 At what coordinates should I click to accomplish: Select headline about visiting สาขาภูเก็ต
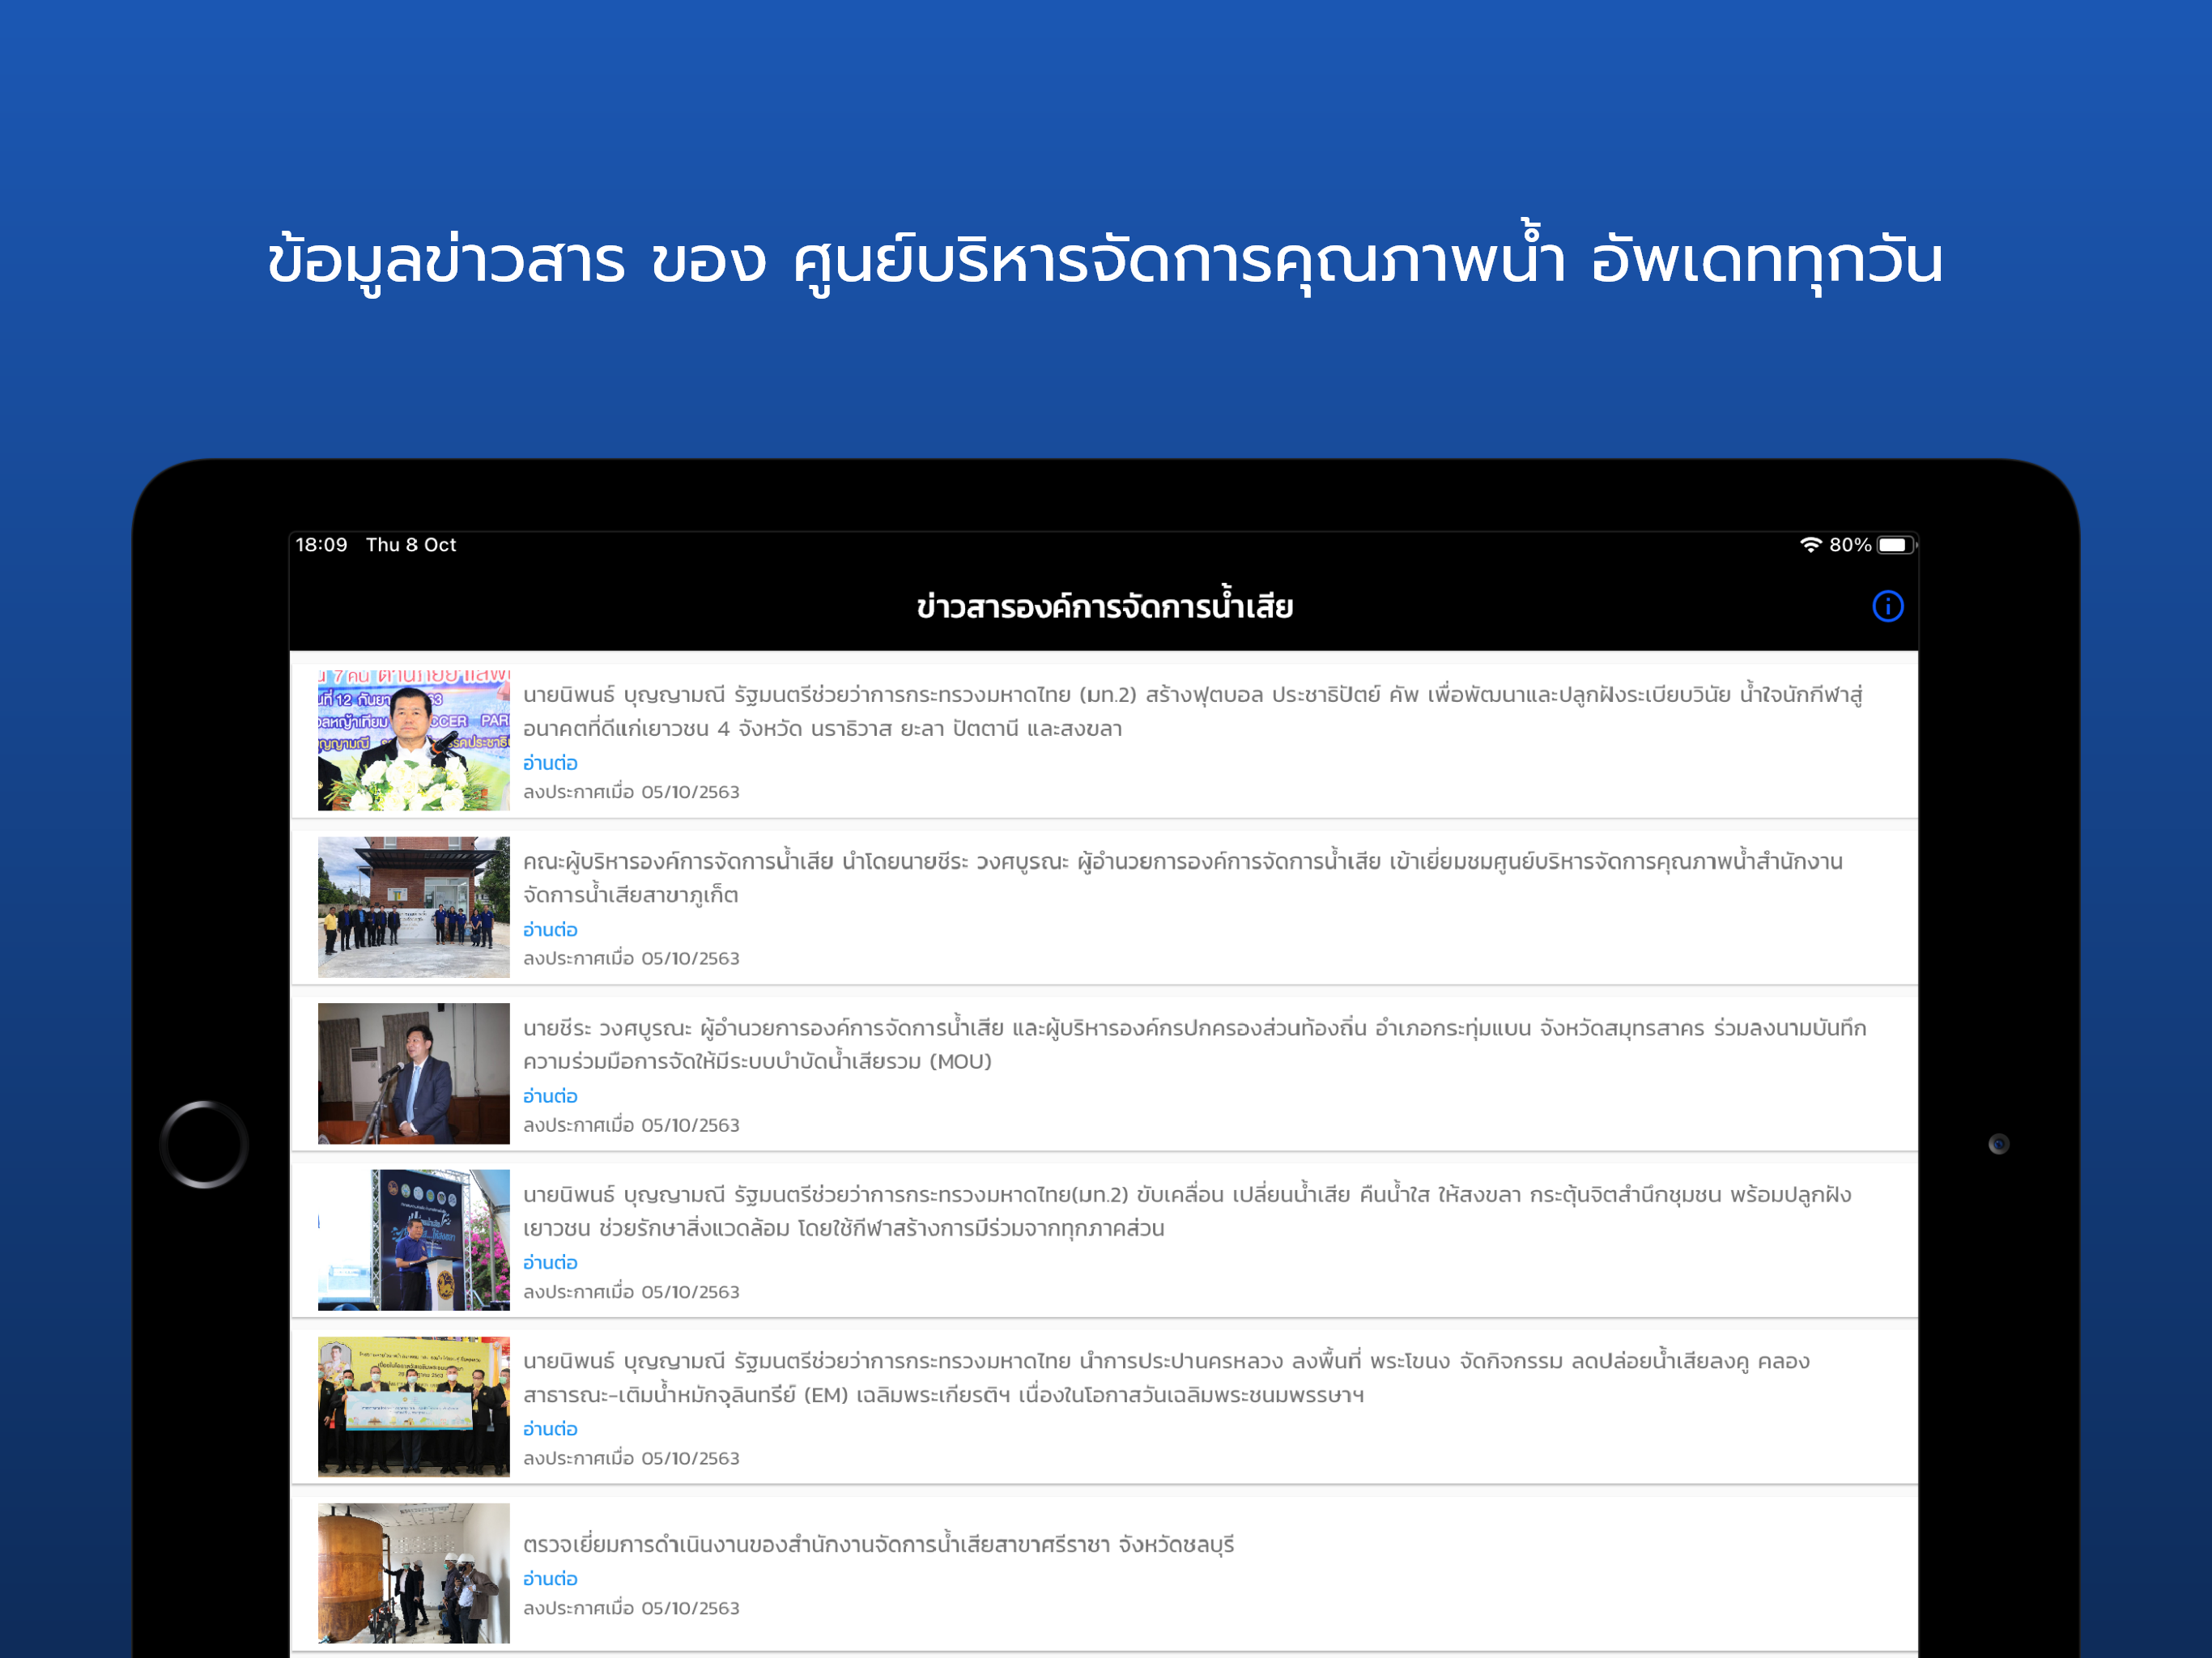tap(1182, 878)
